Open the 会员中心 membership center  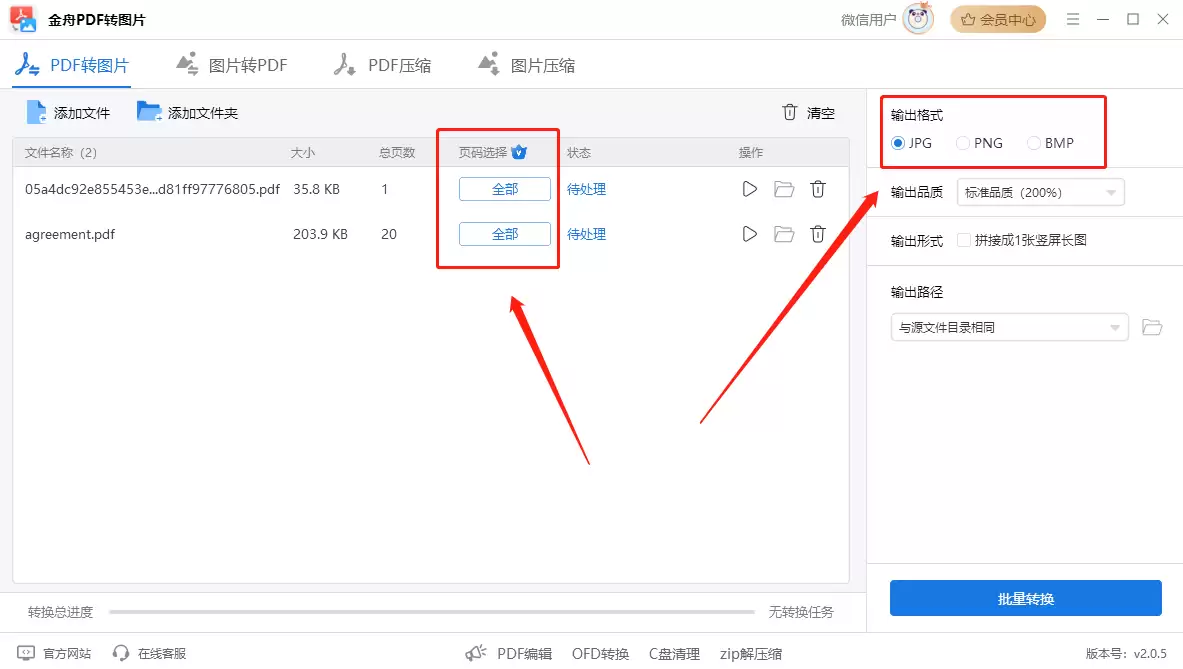coord(998,18)
